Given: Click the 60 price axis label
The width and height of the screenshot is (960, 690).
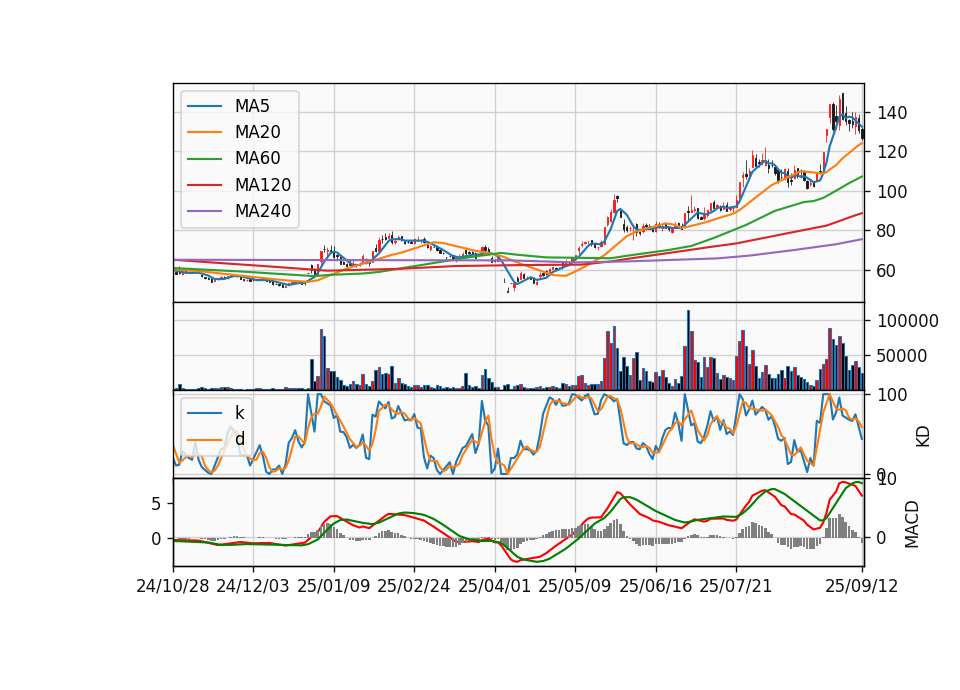Looking at the screenshot, I should (x=887, y=271).
